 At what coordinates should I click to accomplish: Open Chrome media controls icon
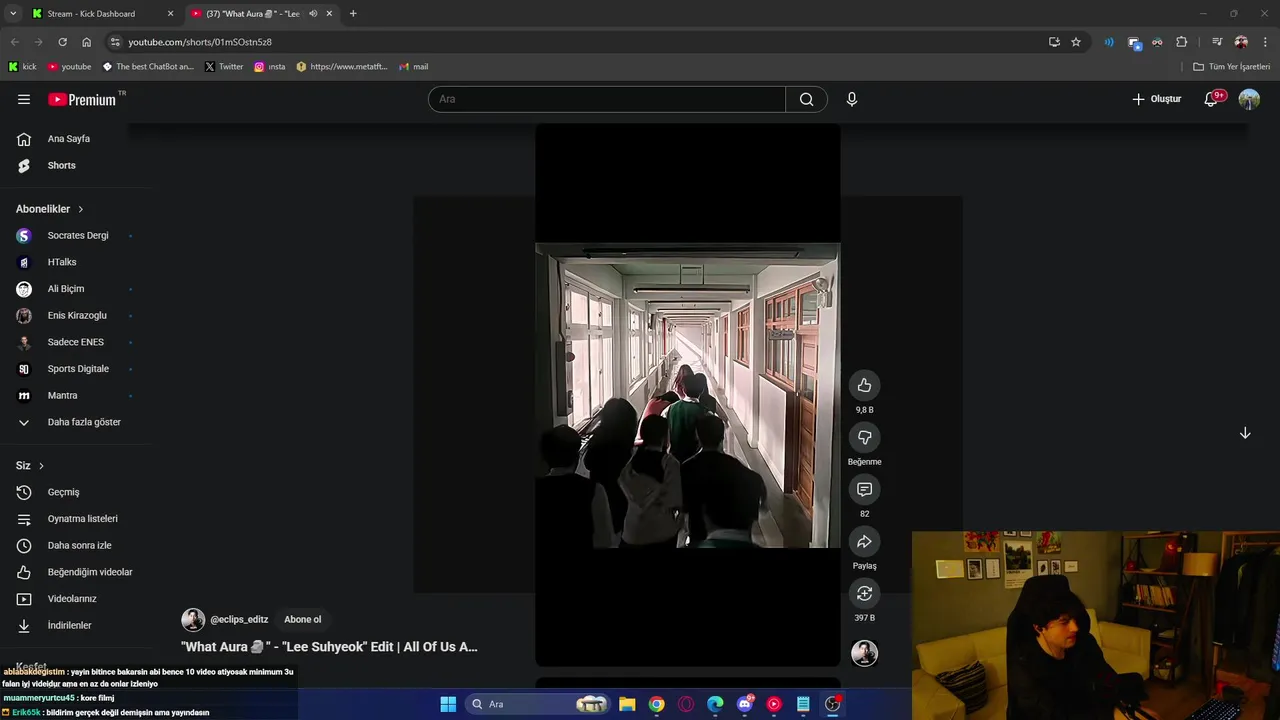(1217, 42)
